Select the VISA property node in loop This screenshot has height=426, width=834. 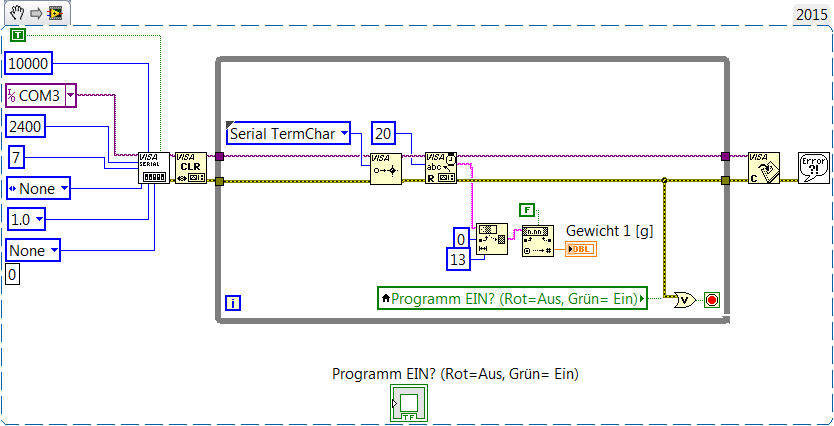click(386, 169)
